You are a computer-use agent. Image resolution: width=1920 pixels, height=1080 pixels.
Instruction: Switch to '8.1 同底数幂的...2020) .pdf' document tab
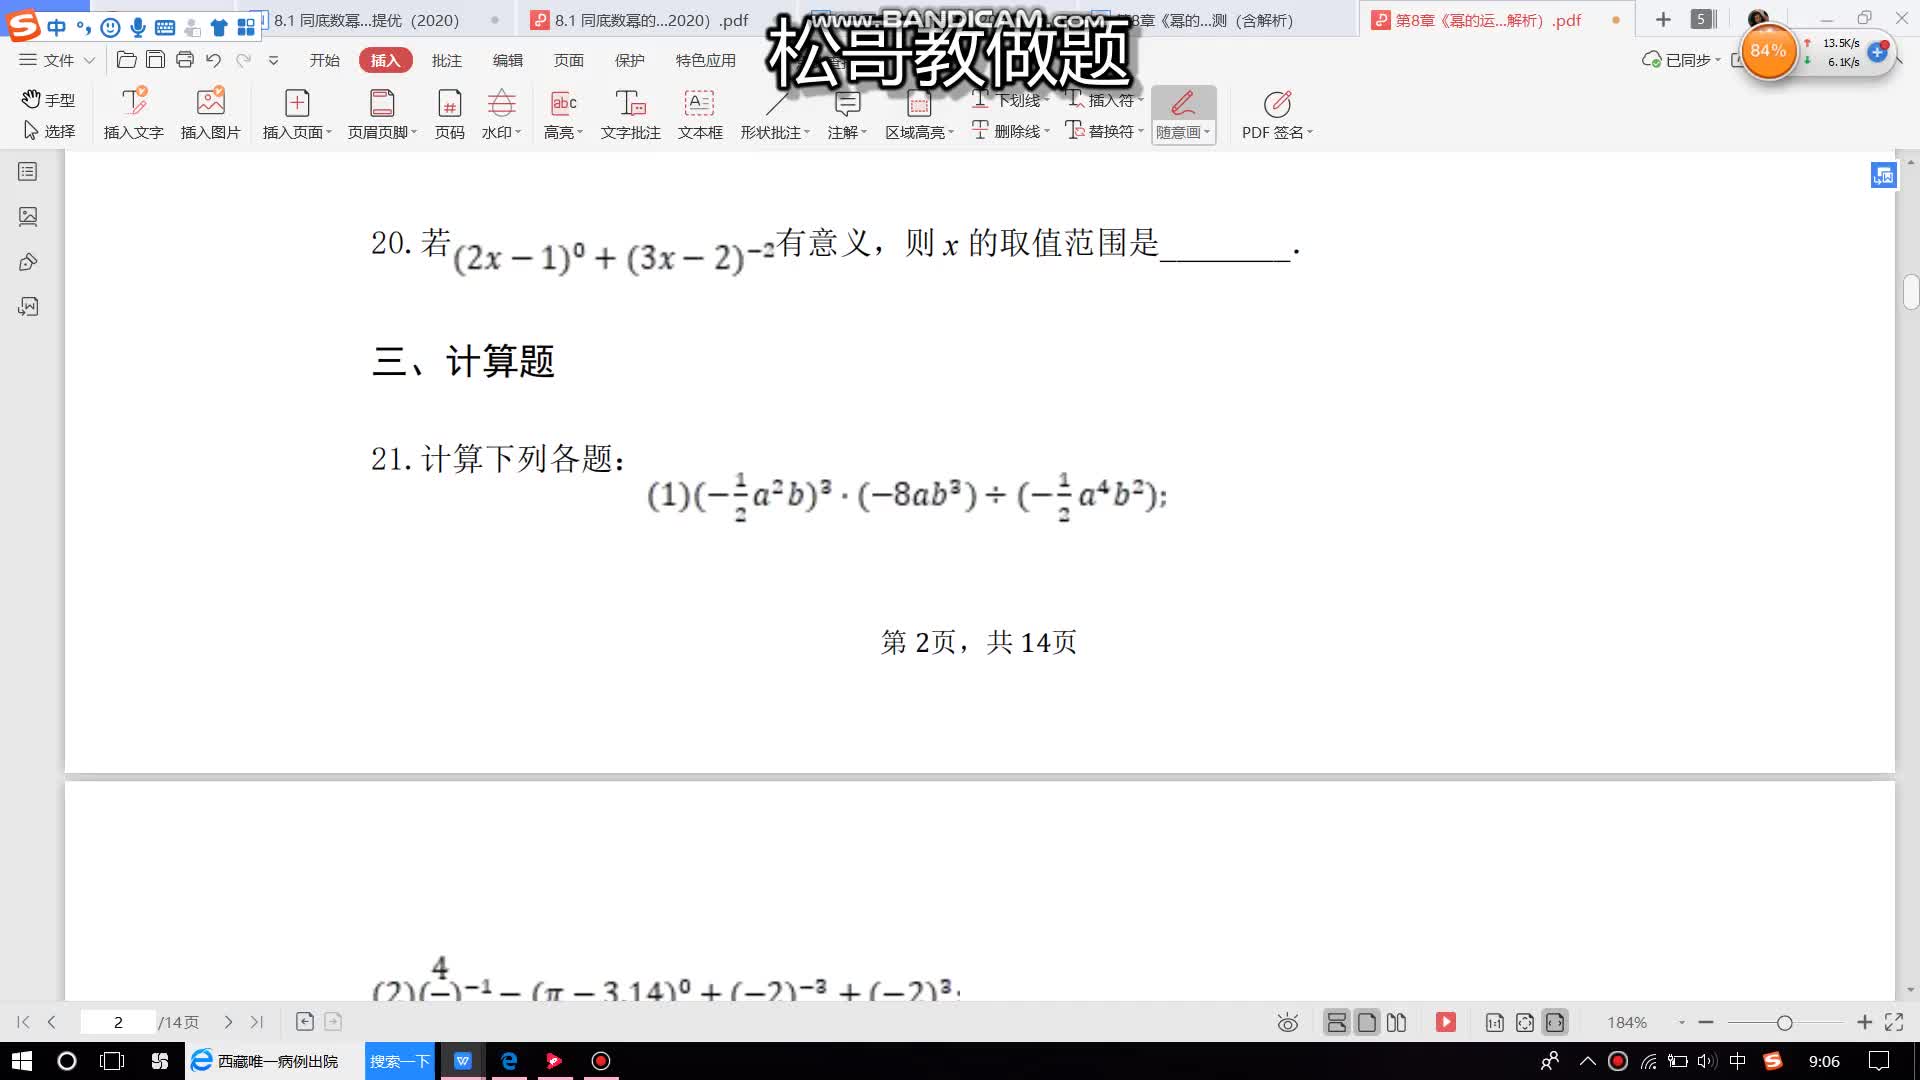(x=650, y=20)
